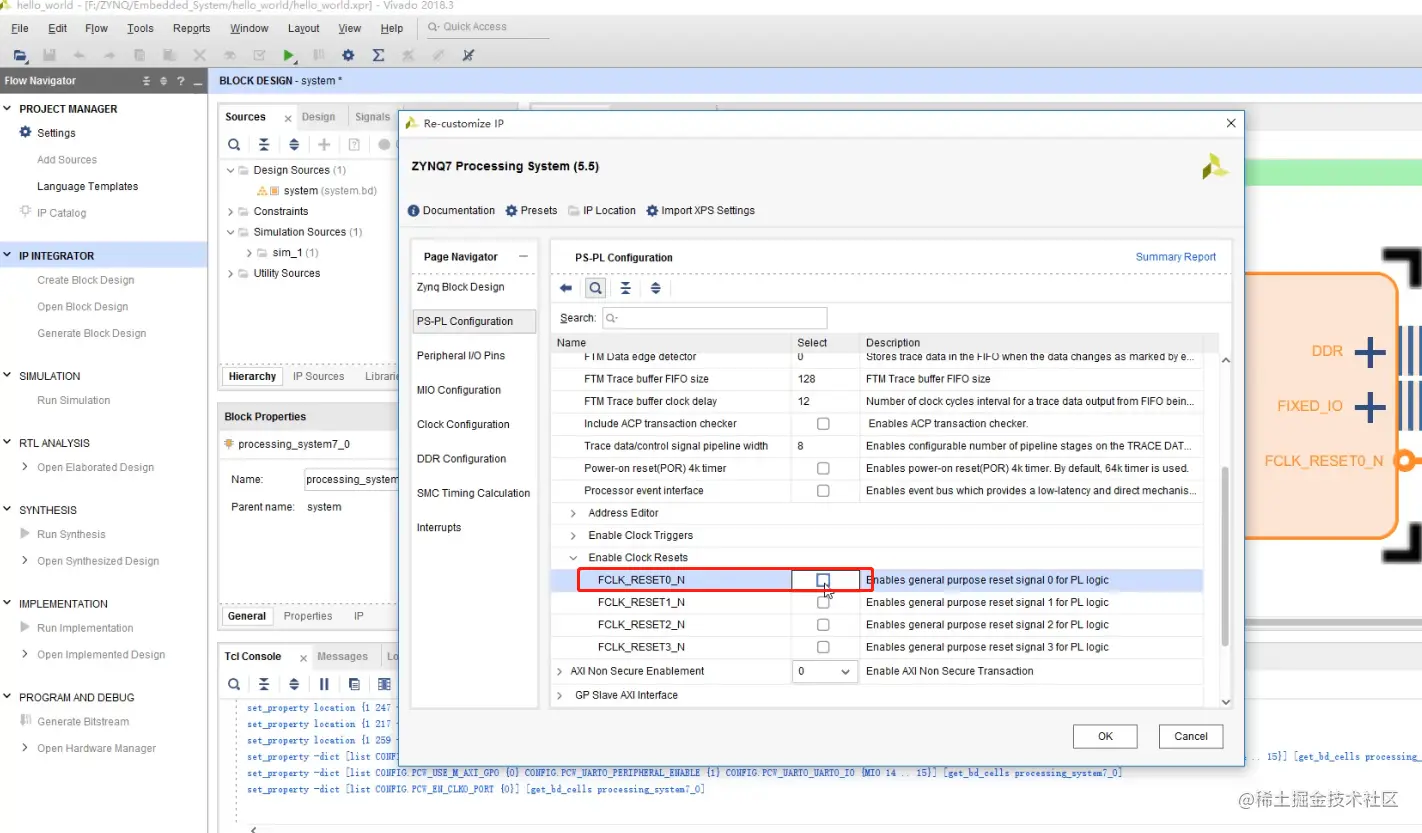1422x833 pixels.
Task: Toggle the search magnifier in PS-PL Configuration toolbar
Action: coord(595,288)
